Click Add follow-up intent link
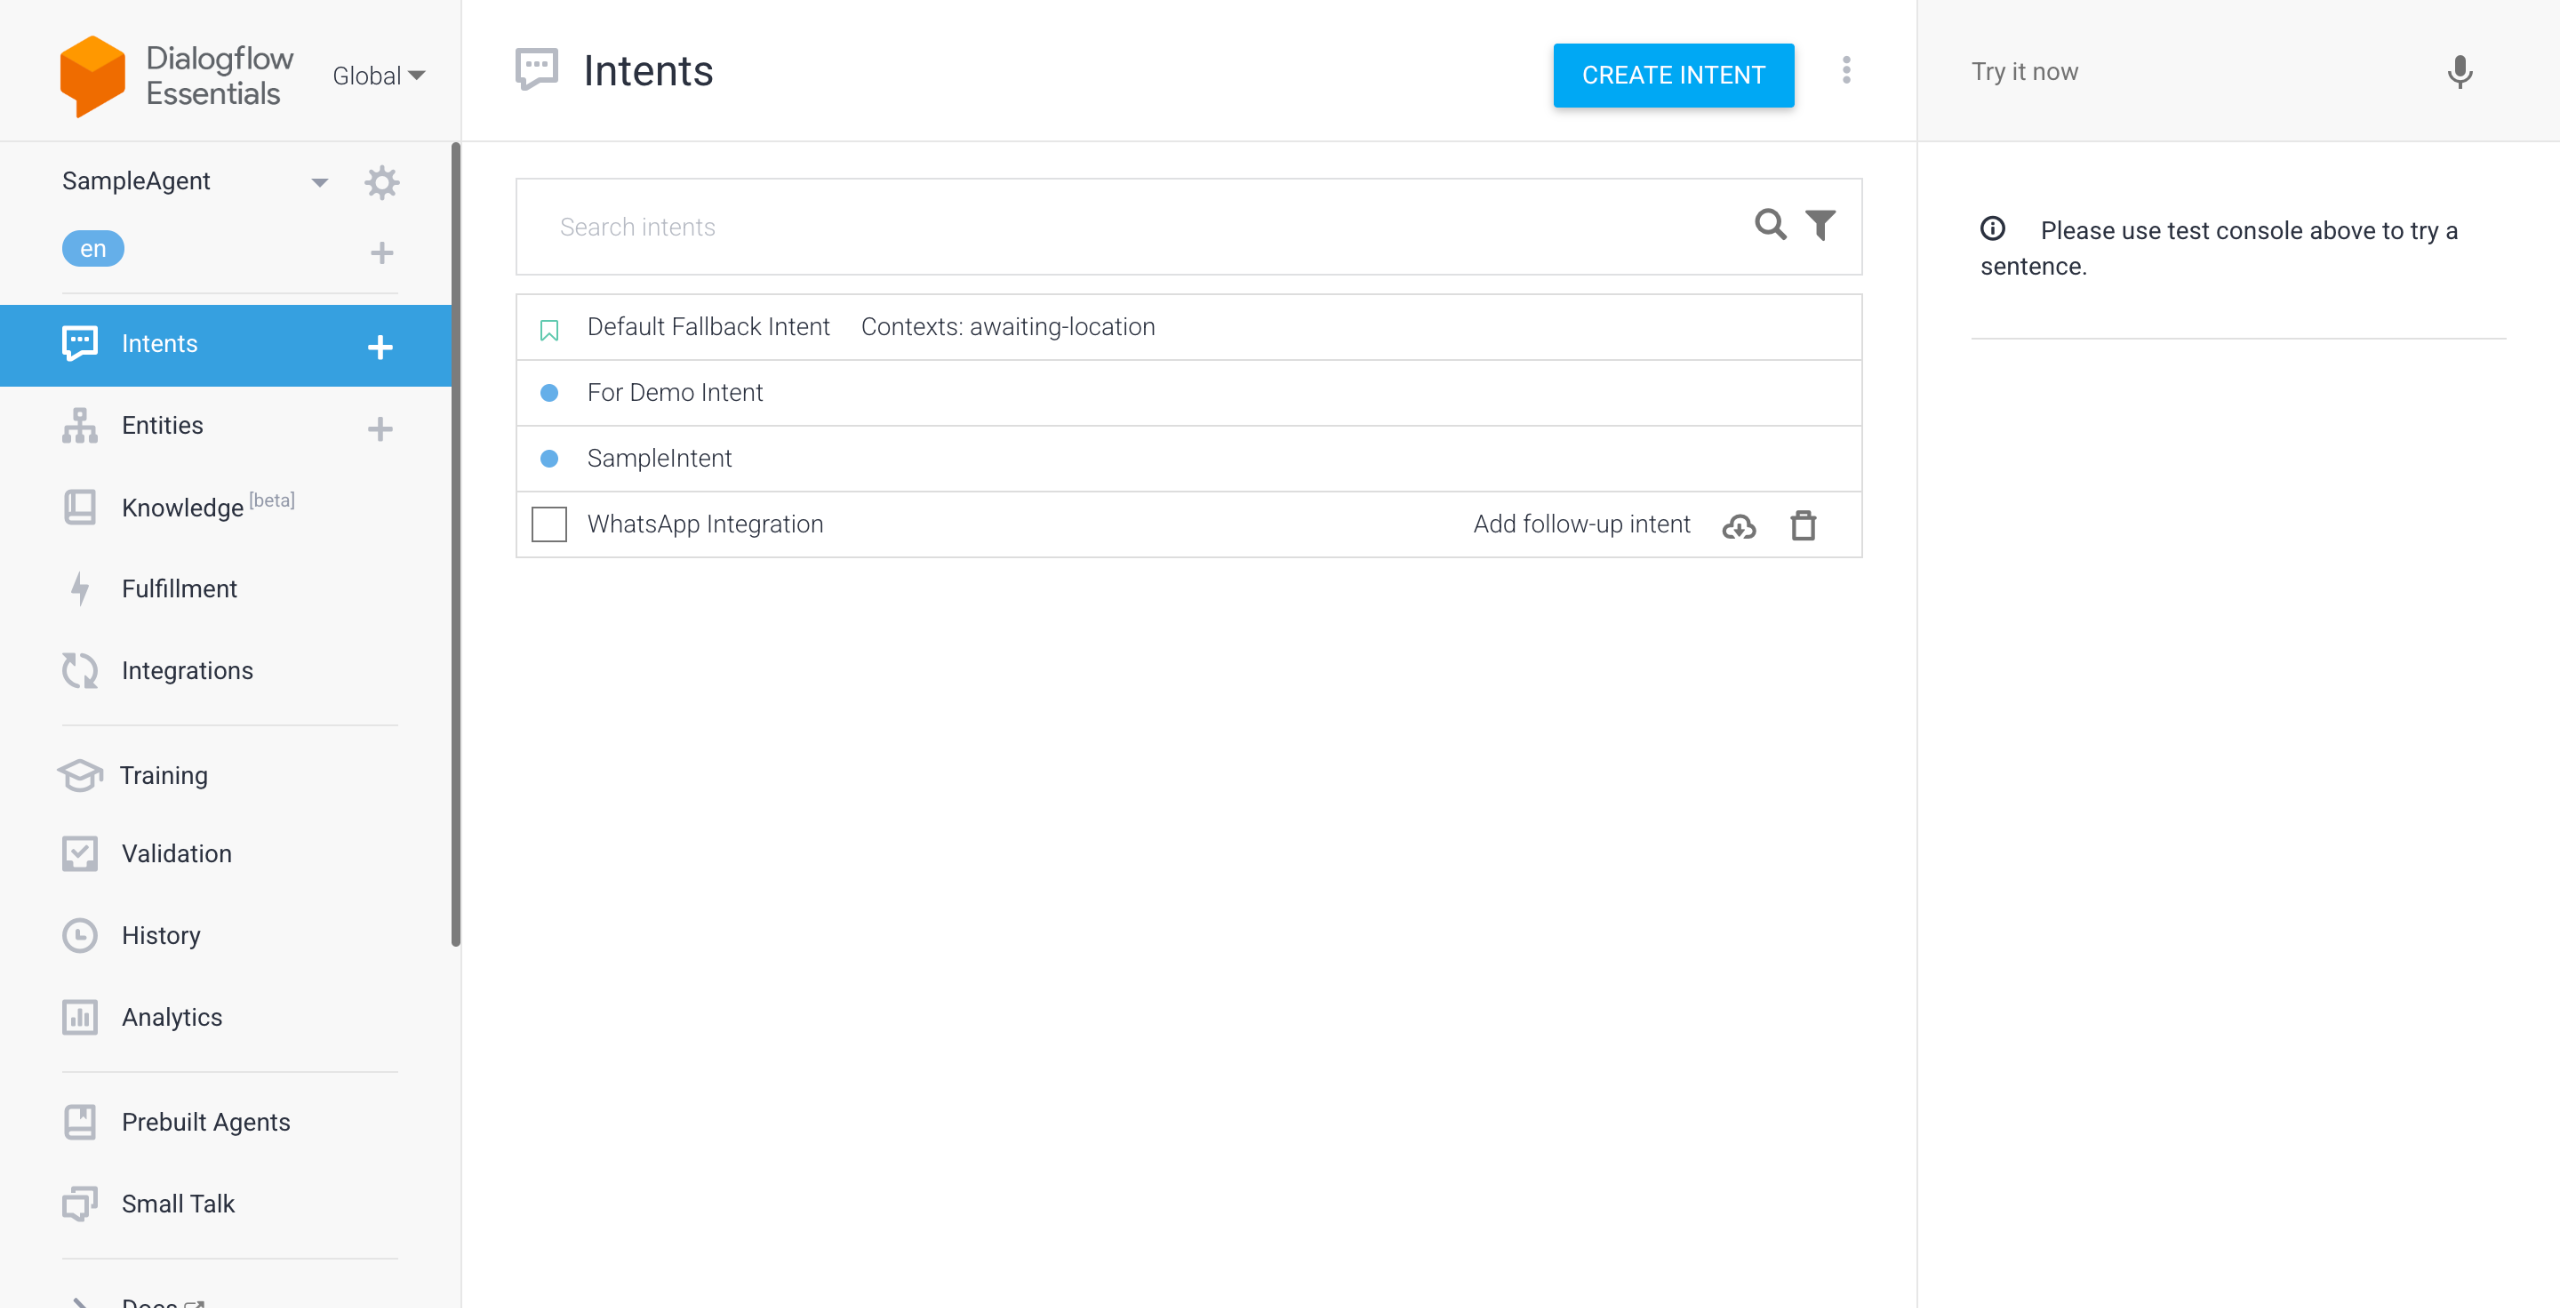The height and width of the screenshot is (1308, 2560). tap(1581, 524)
